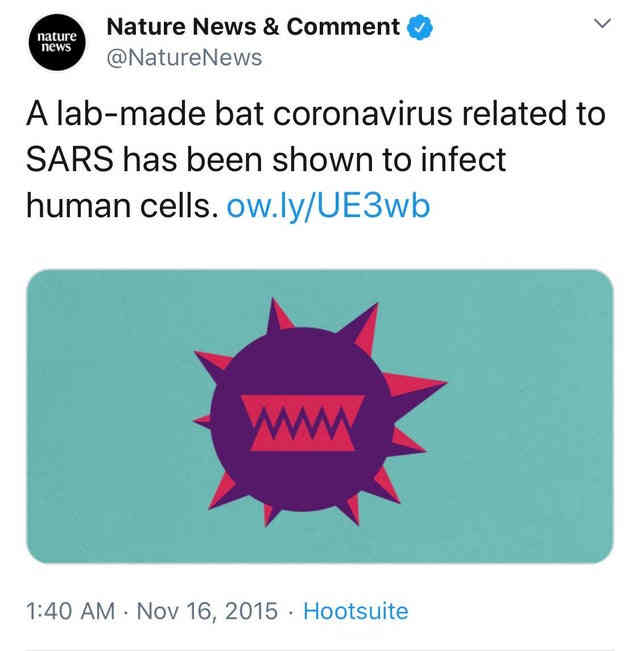Click "human cells." in the tweet text
Viewport: 640px width, 651px height.
coord(118,206)
